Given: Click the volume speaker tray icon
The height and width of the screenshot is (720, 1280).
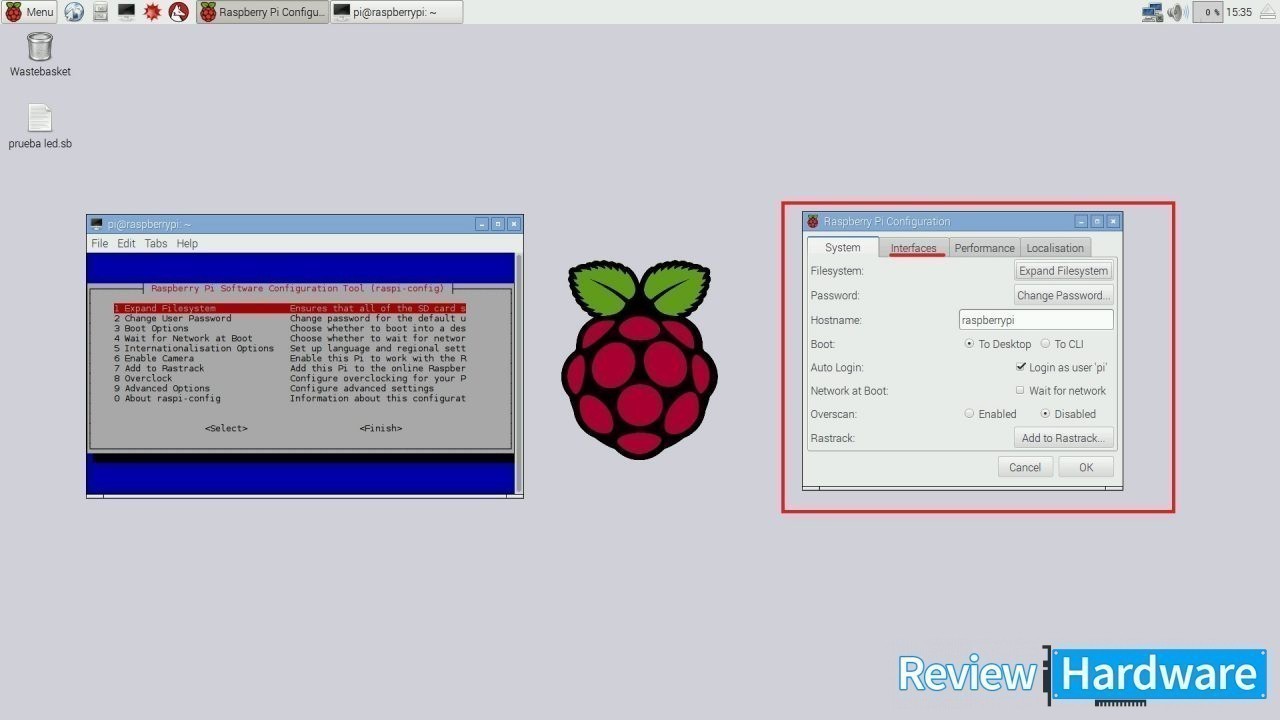Looking at the screenshot, I should pos(1177,12).
